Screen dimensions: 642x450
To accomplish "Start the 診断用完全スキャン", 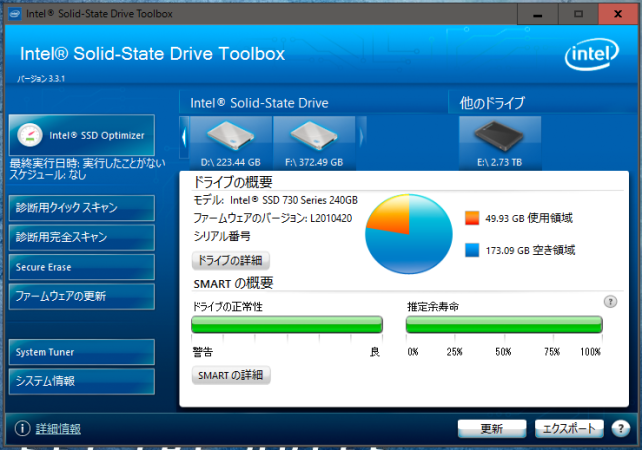I will point(82,237).
